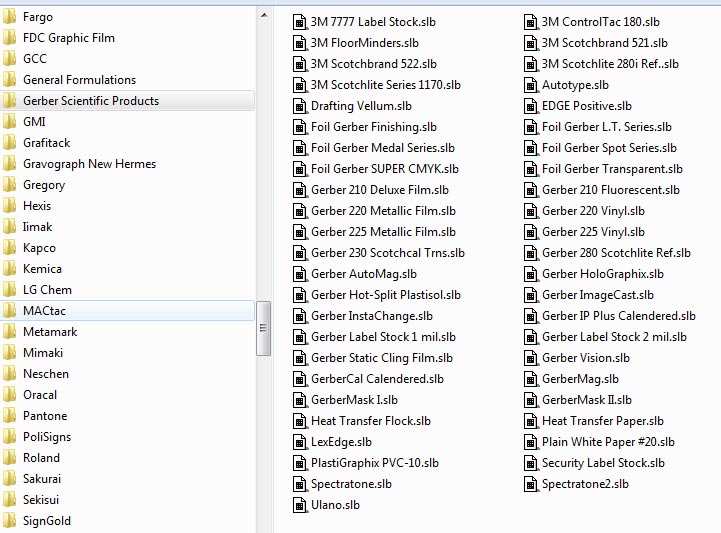Open the General Formulations folder
Viewport: 721px width, 533px height.
(80, 80)
